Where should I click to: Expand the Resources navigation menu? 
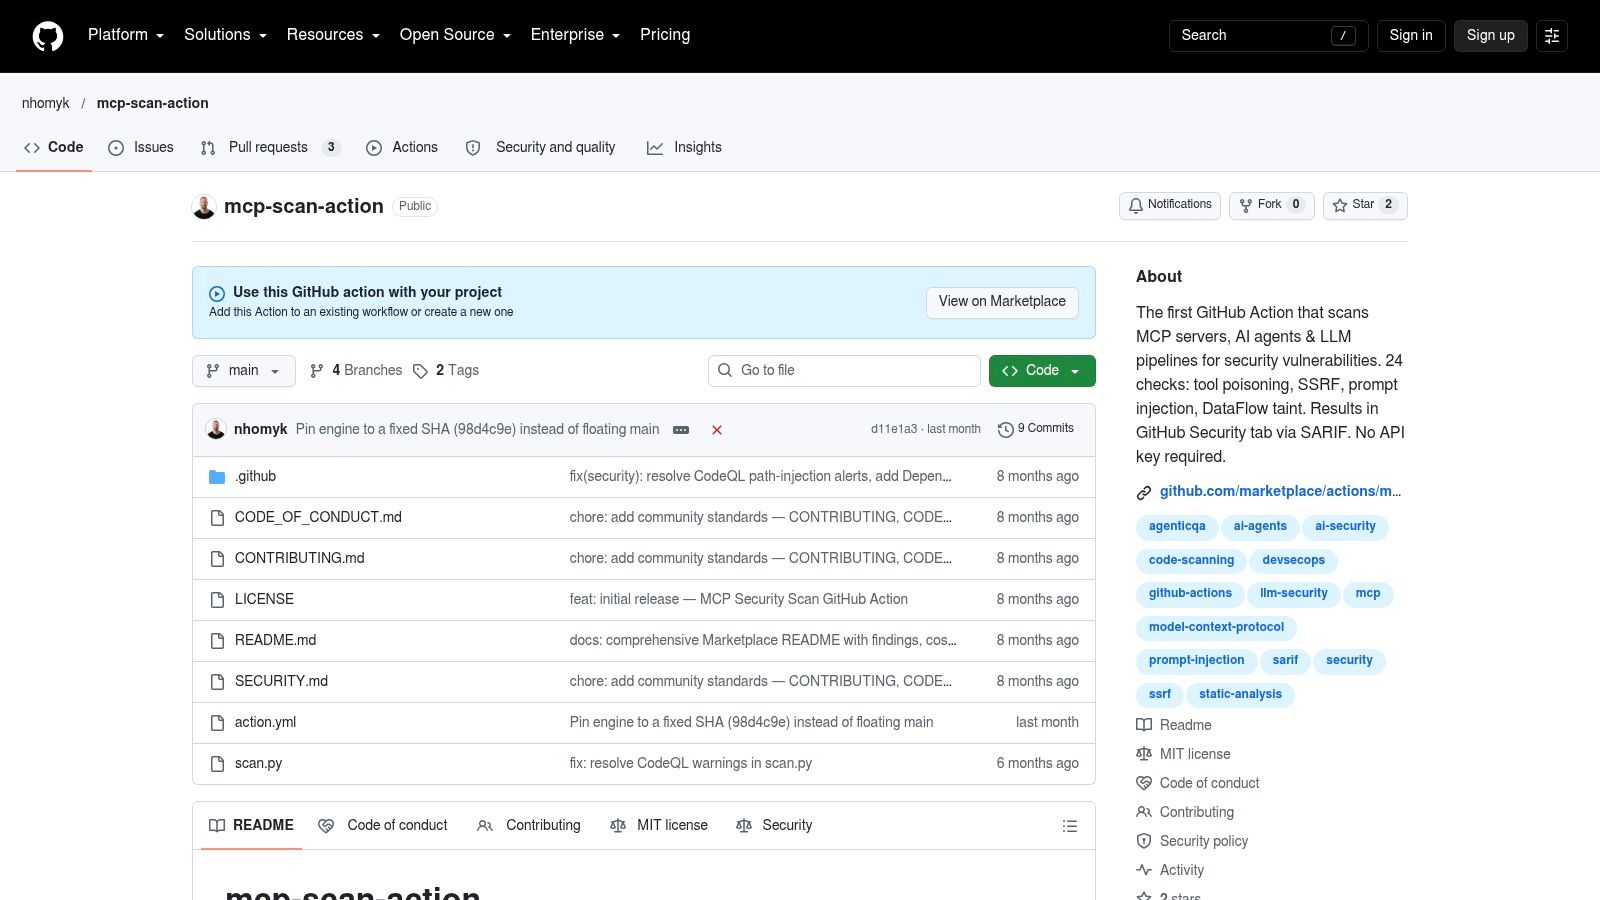(x=333, y=35)
